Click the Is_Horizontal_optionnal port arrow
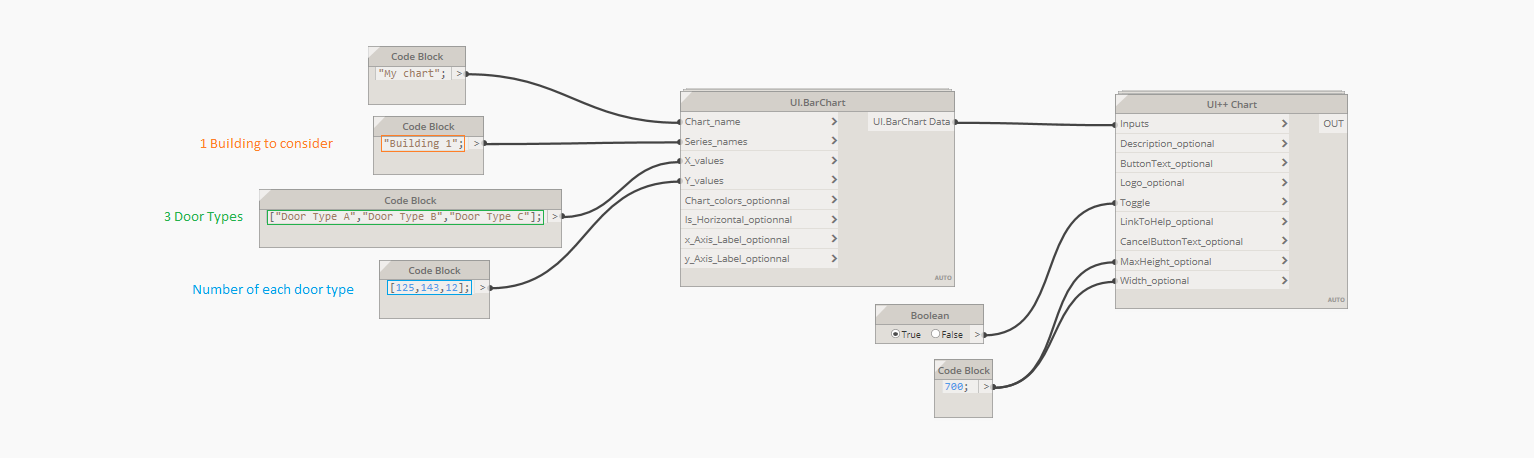Screen dimensions: 1534x458 coord(834,220)
